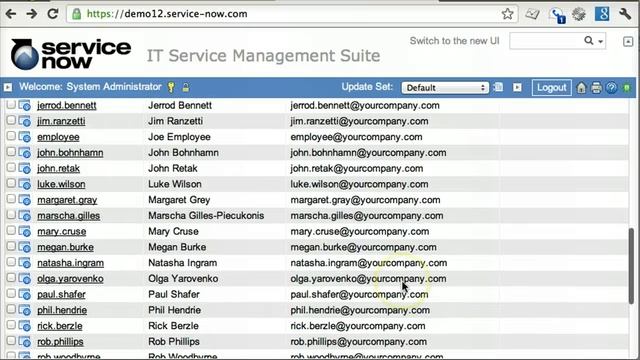Check the box for margaret.gray row
Screen dimensions: 640x360
[11, 199]
